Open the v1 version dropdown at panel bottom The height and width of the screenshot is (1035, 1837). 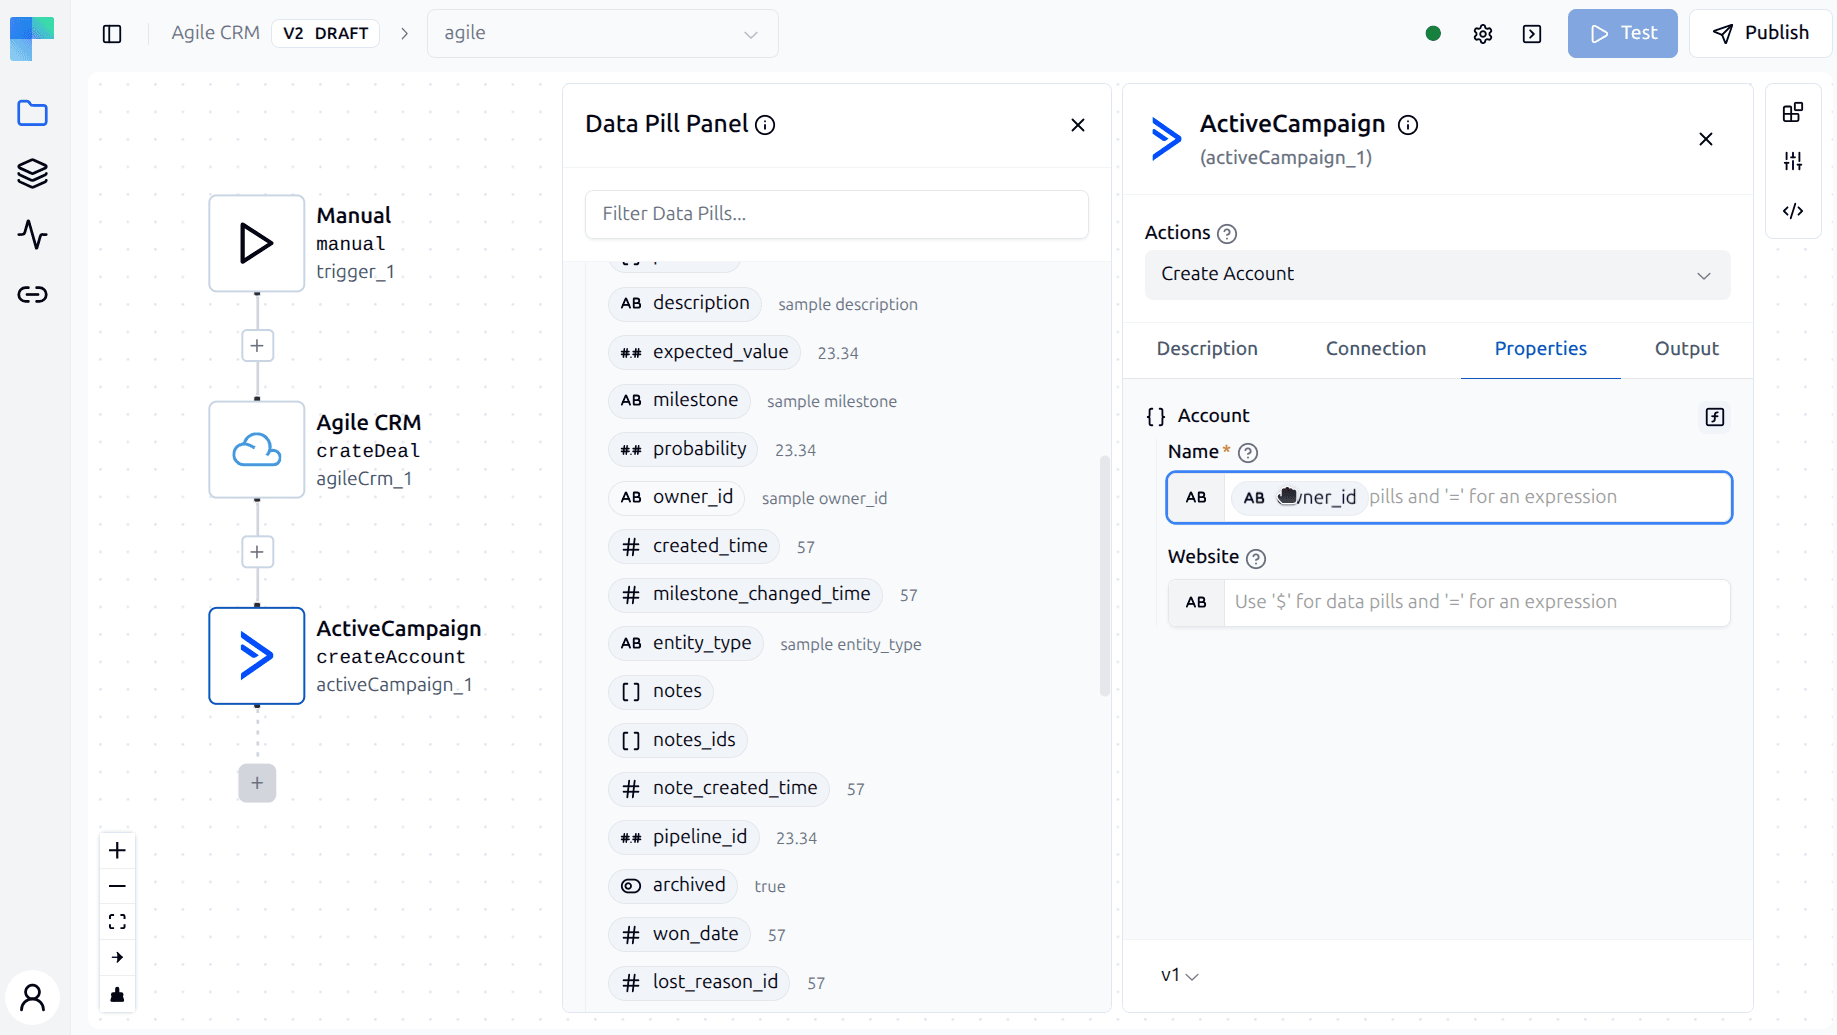click(x=1178, y=975)
